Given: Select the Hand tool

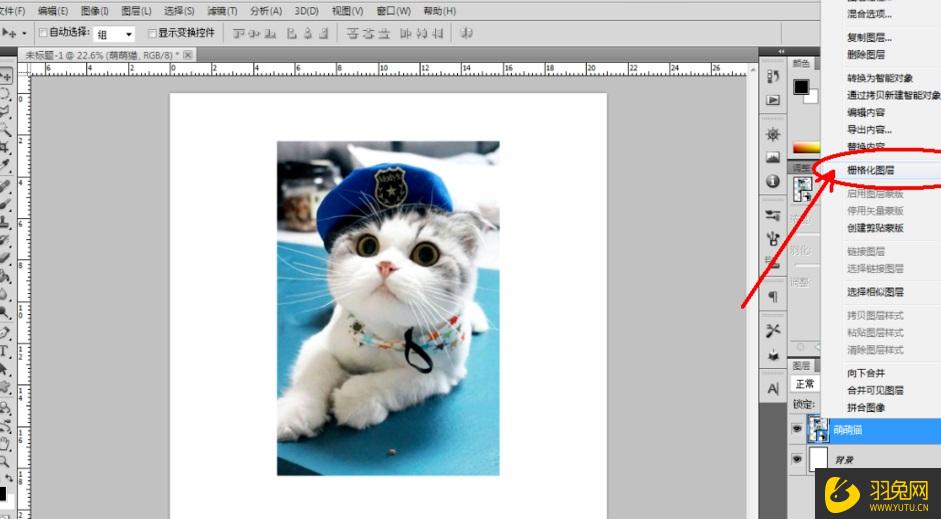Looking at the screenshot, I should (x=5, y=444).
